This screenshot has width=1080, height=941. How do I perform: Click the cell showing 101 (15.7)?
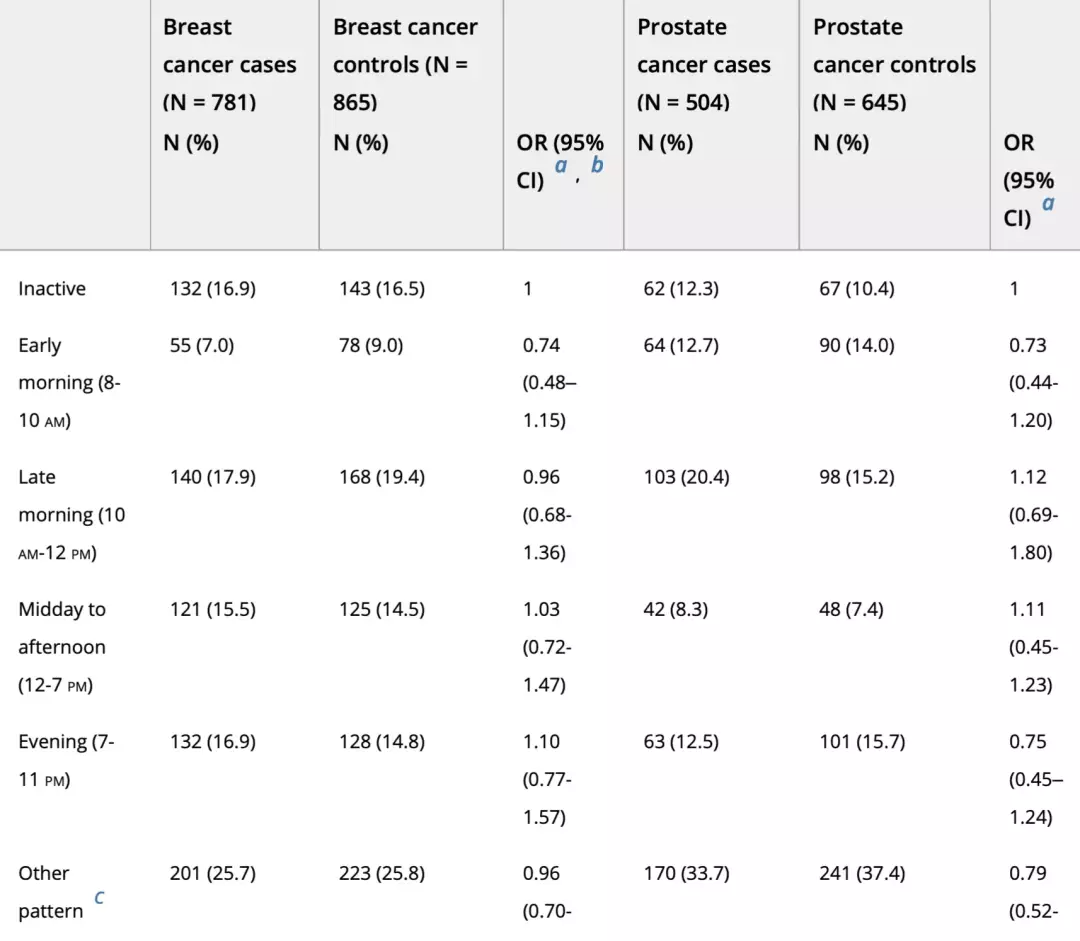(861, 742)
